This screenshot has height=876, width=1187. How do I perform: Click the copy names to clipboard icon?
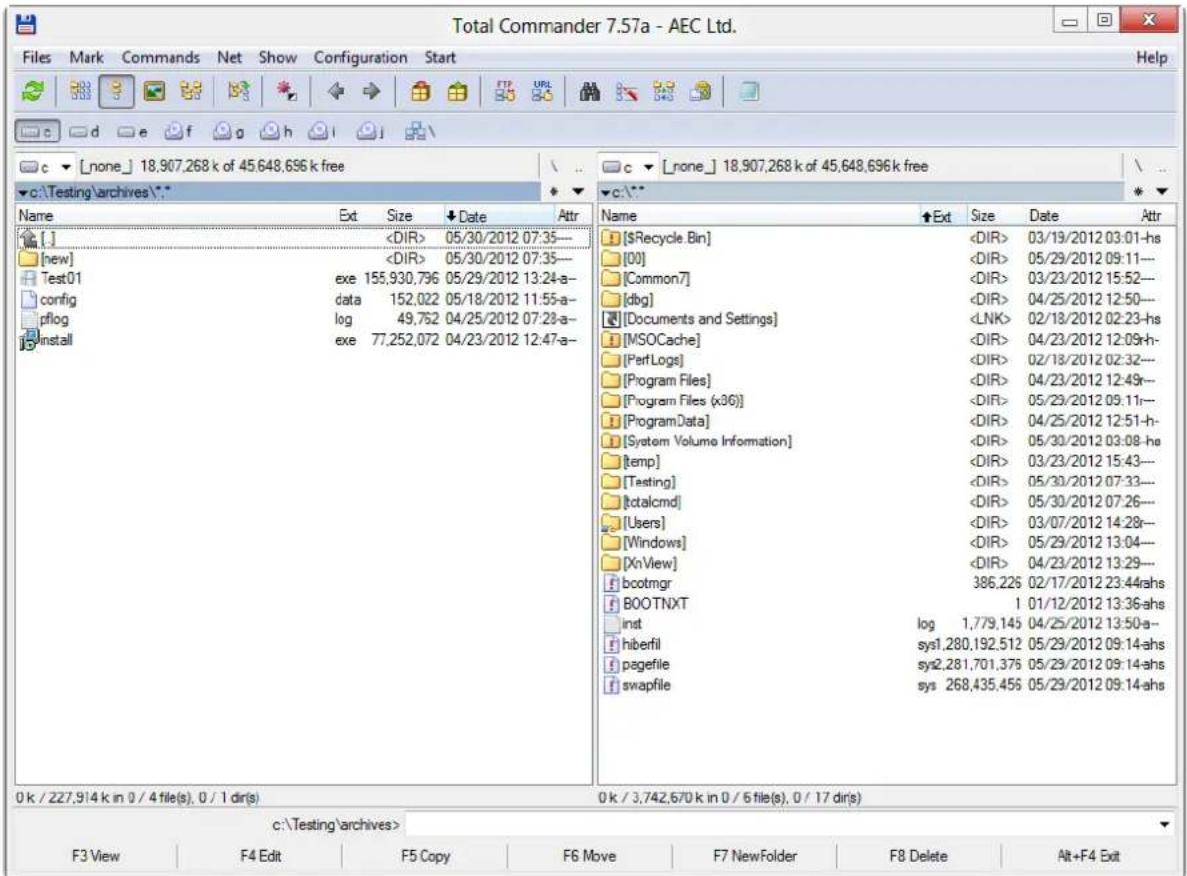[701, 92]
